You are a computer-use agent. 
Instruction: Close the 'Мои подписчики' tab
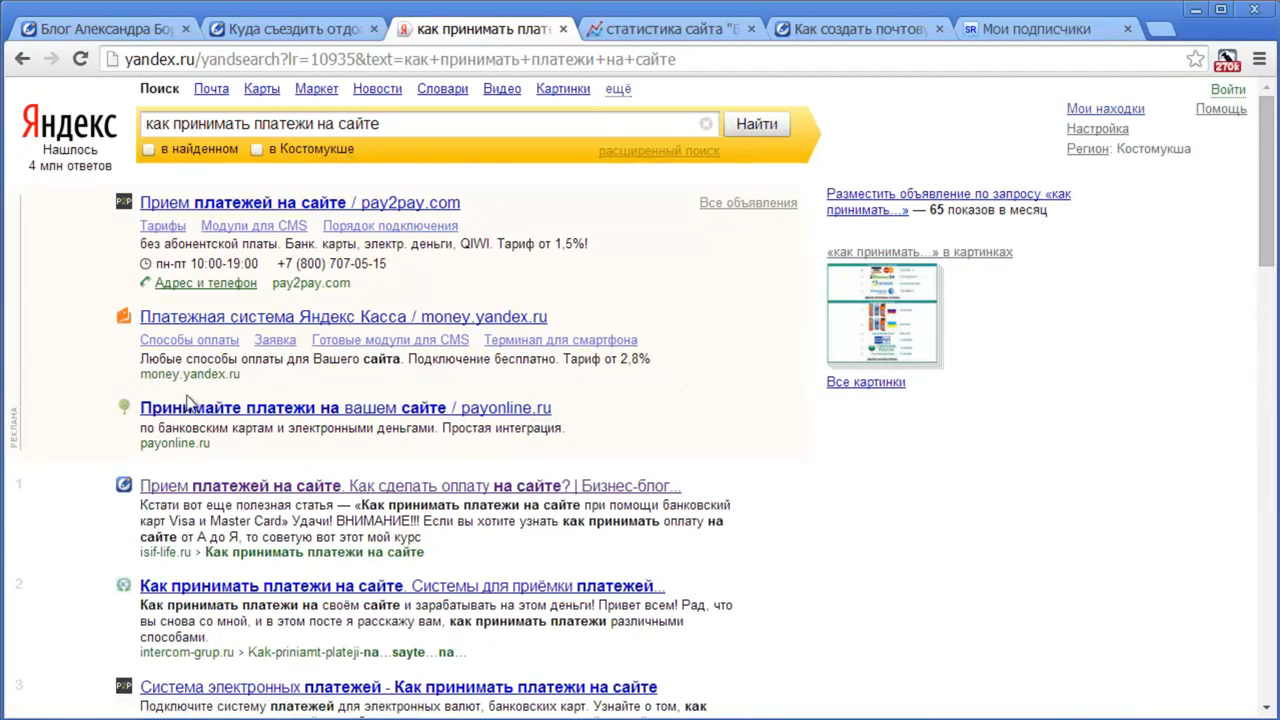1127,29
